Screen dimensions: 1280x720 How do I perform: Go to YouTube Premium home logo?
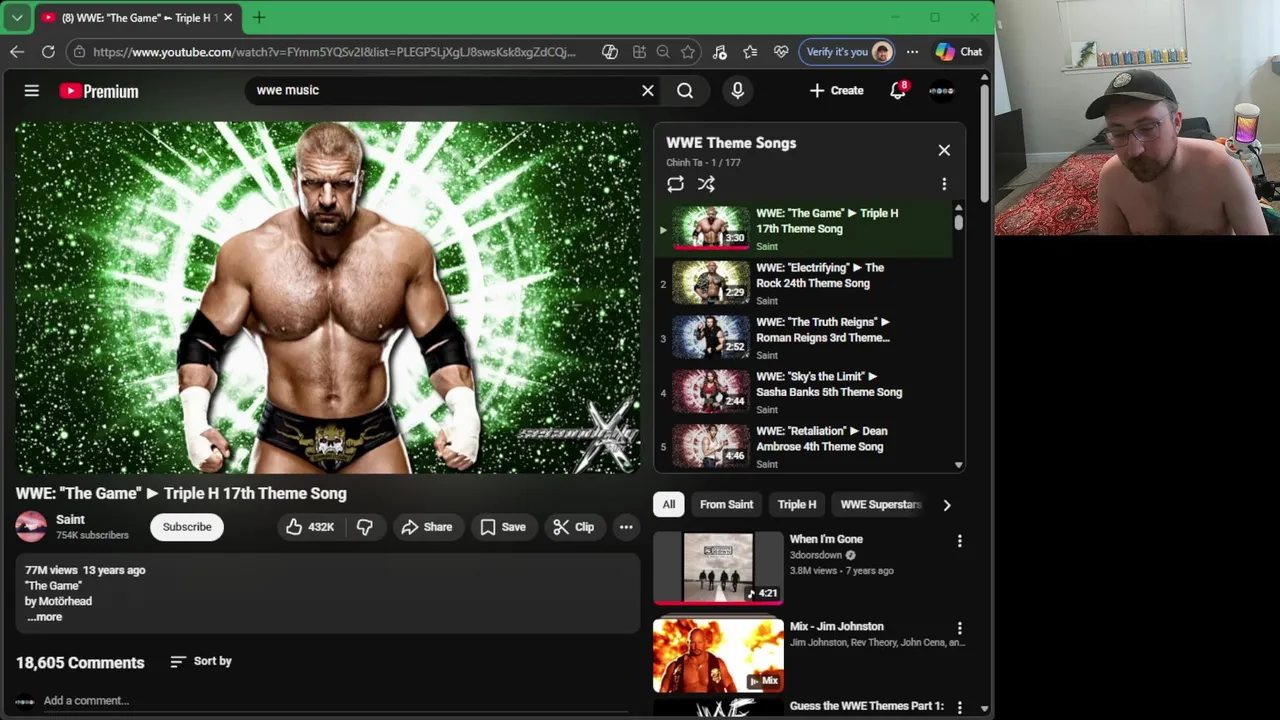(98, 91)
